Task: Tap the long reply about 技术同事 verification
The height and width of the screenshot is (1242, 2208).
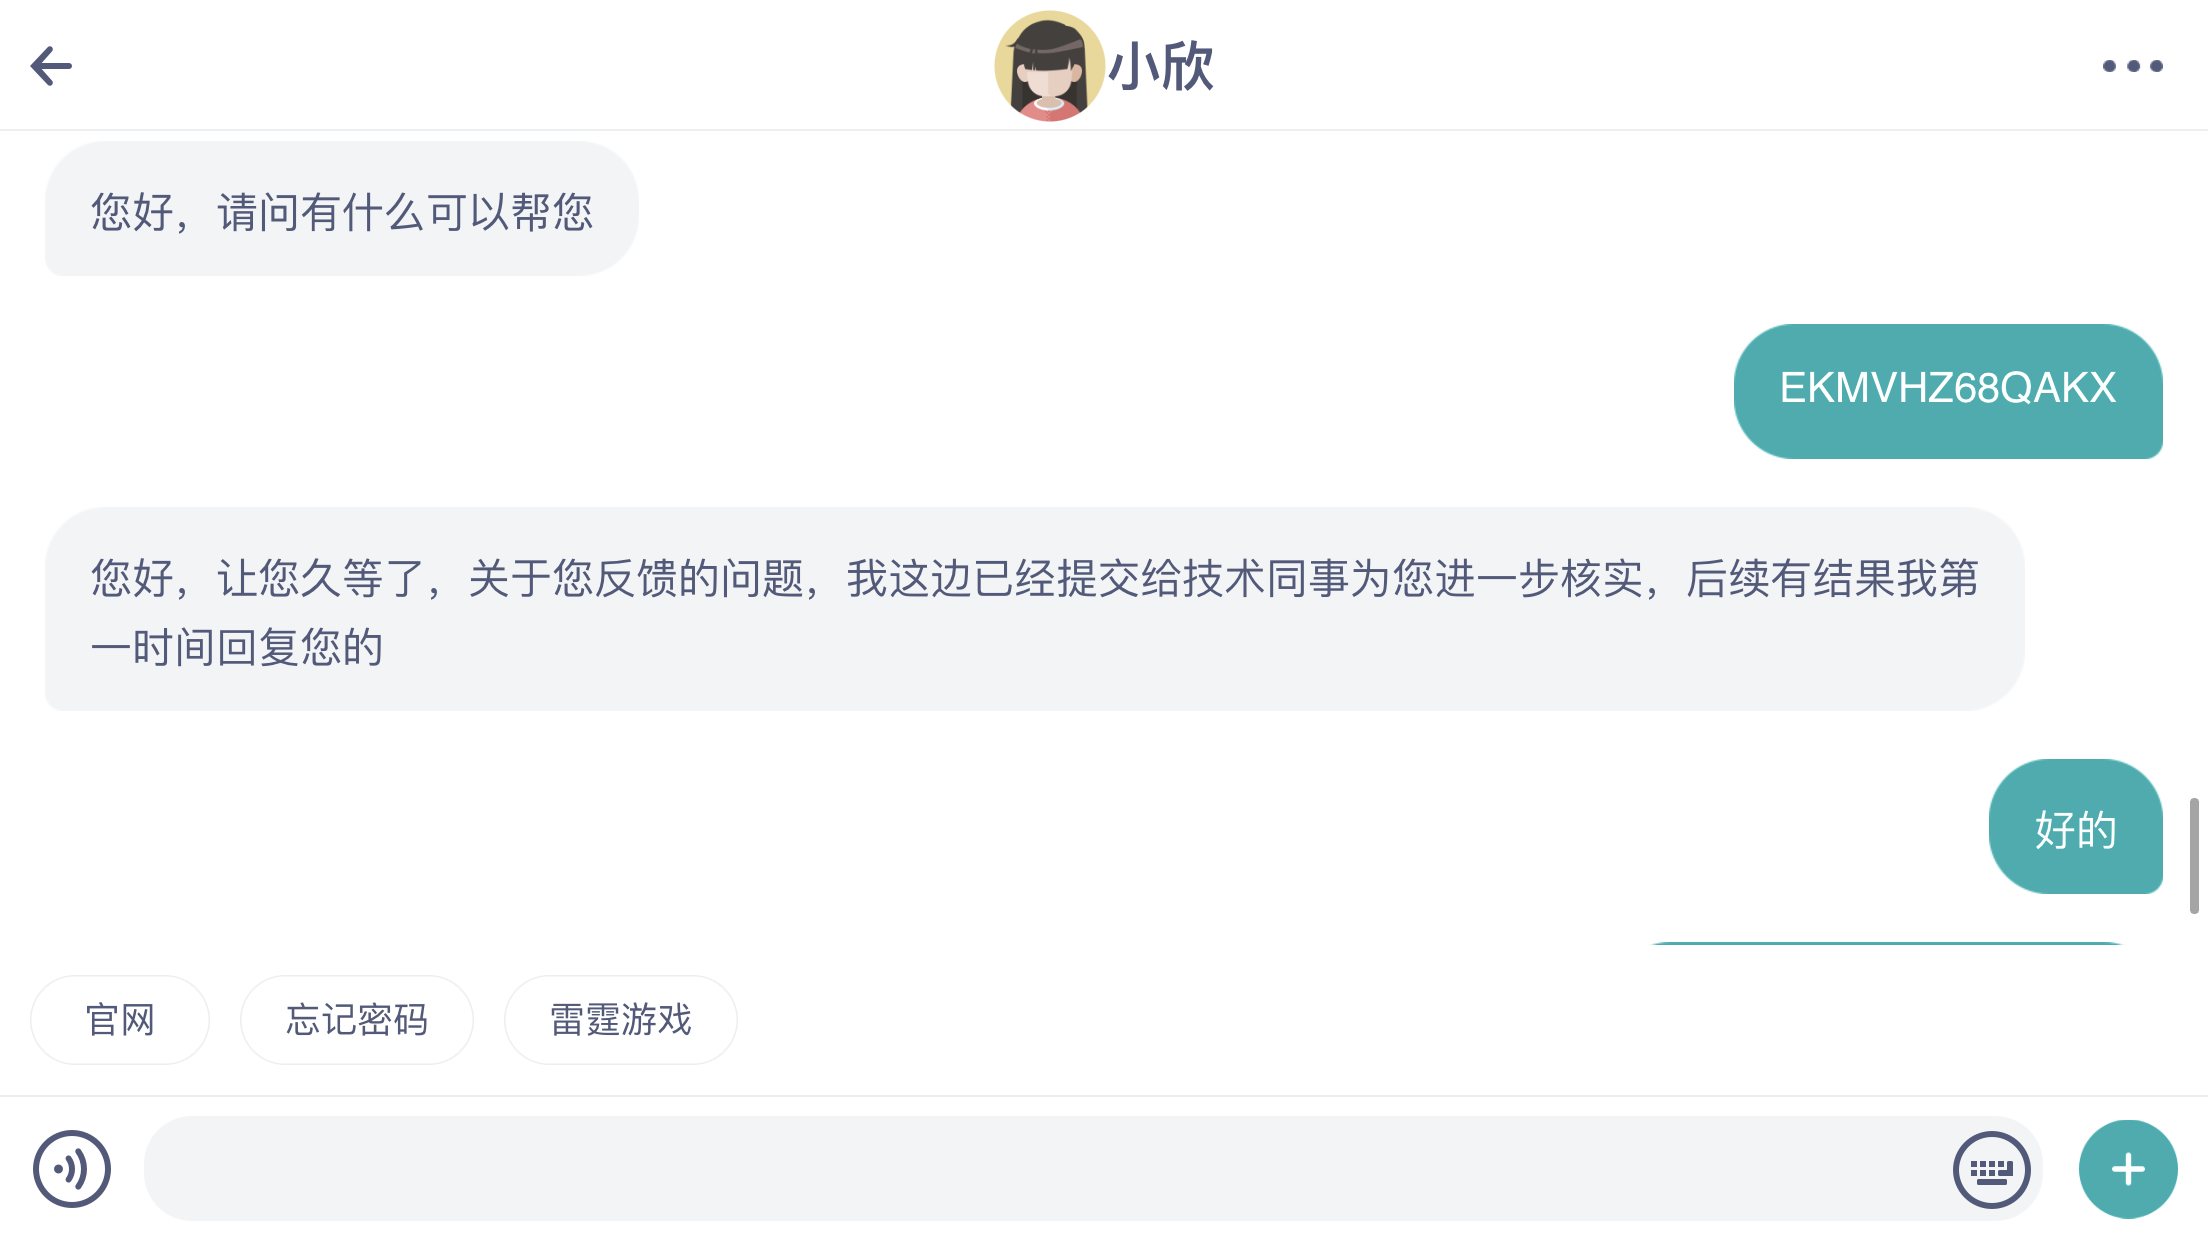Action: (1034, 610)
